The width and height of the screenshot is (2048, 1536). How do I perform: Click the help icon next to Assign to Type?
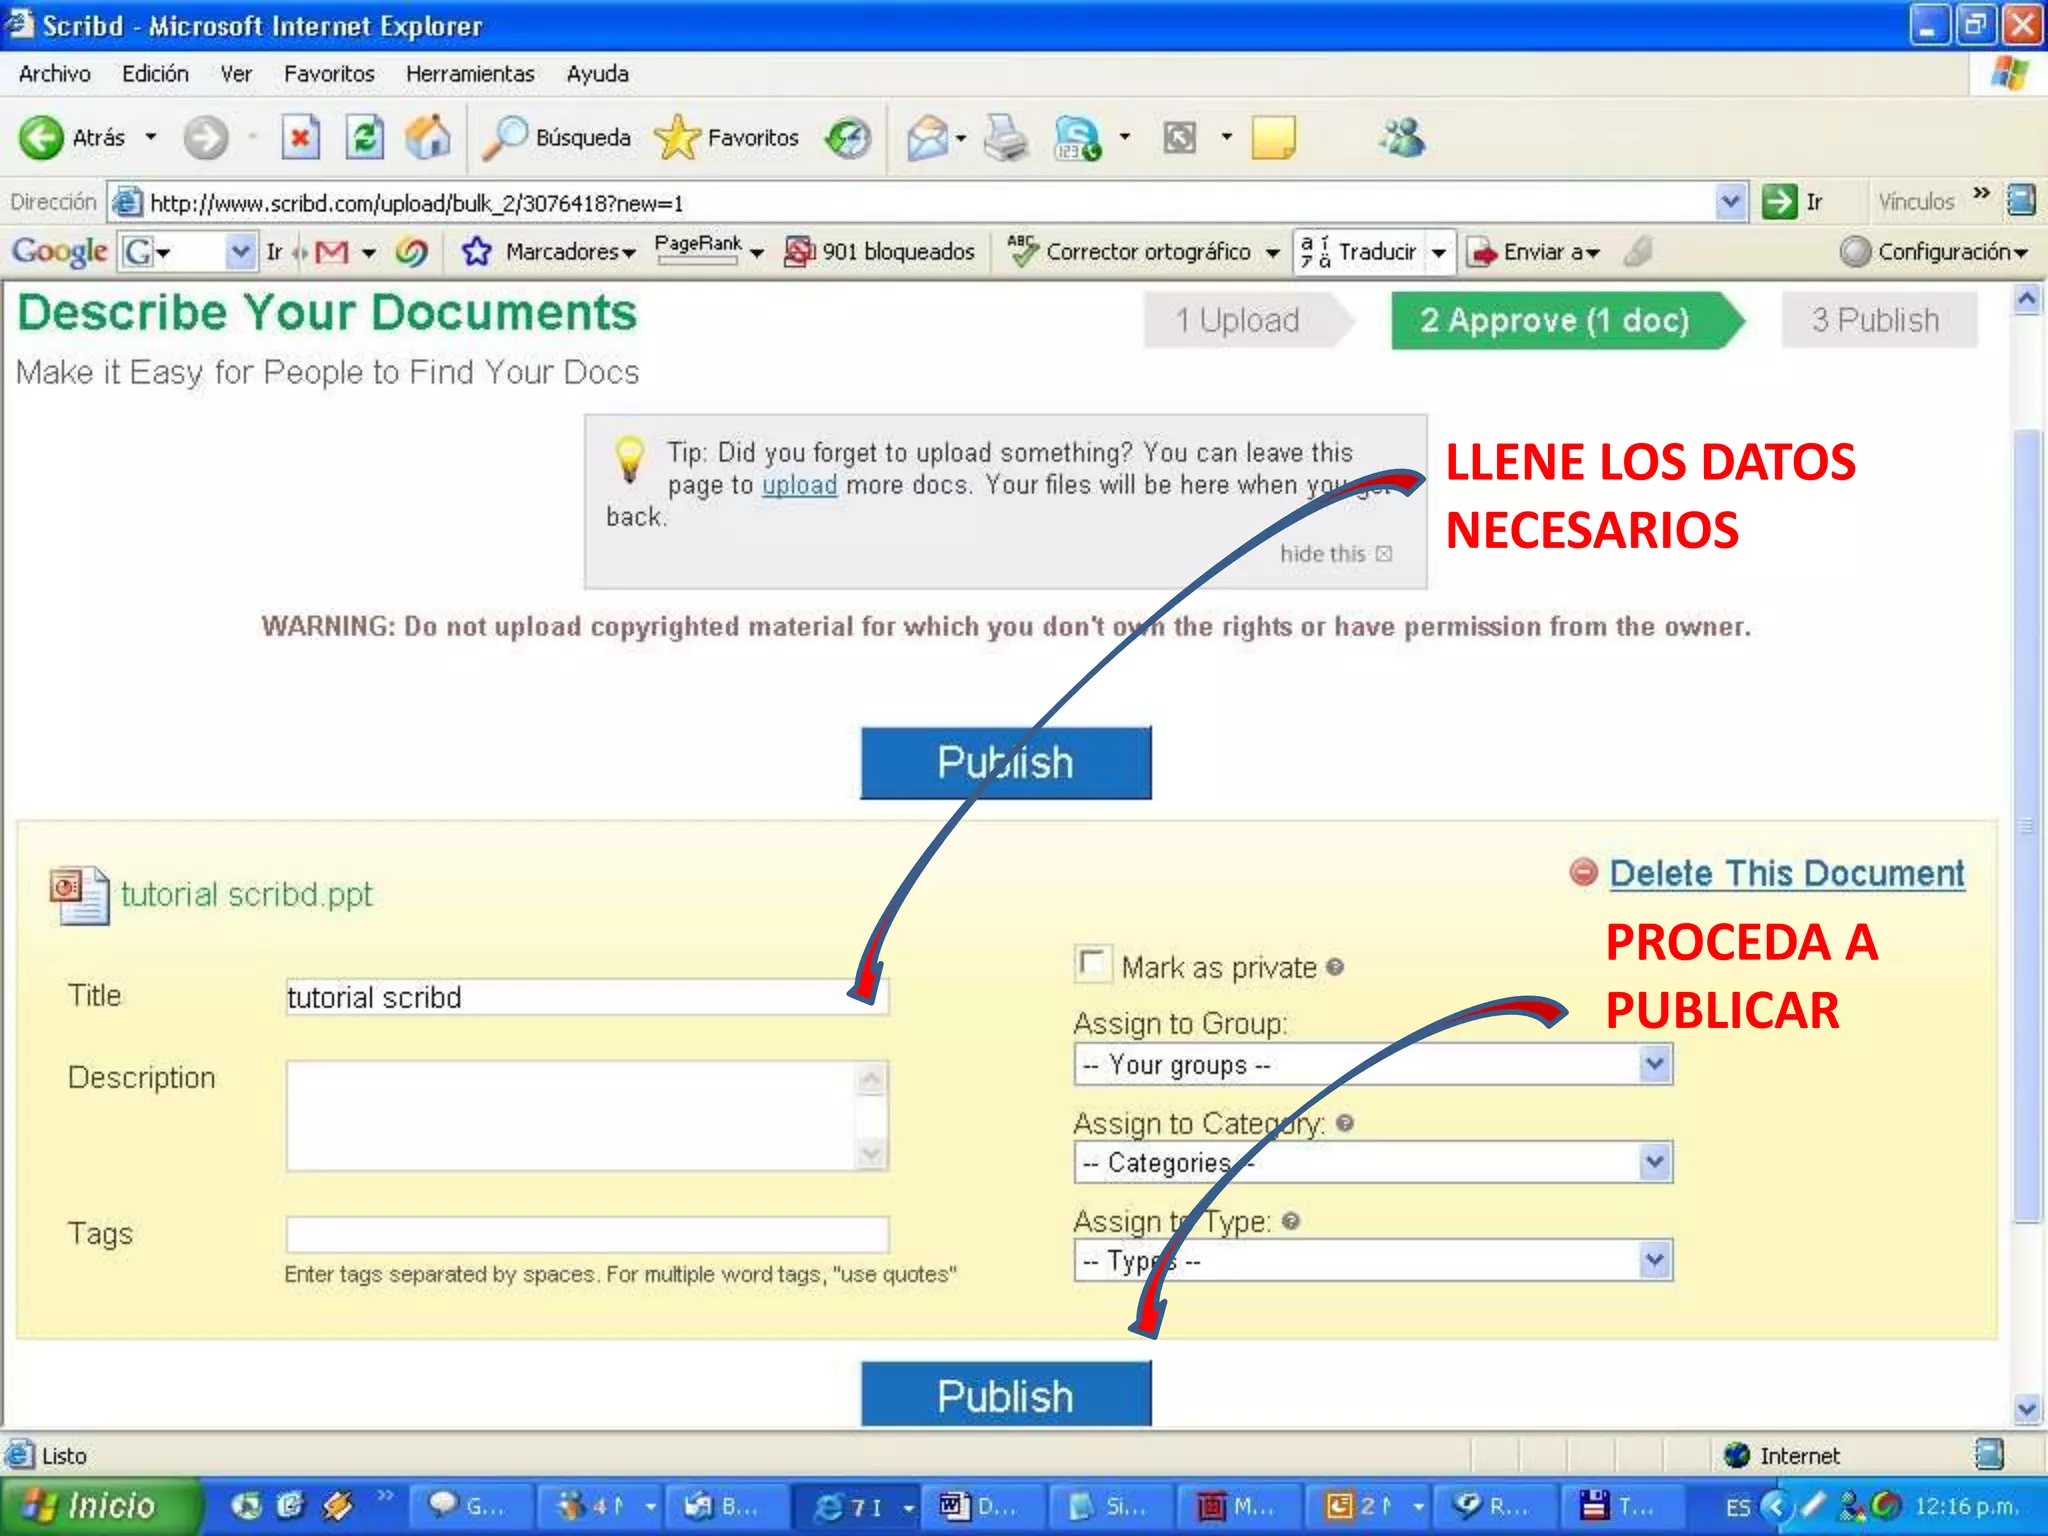coord(1291,1221)
